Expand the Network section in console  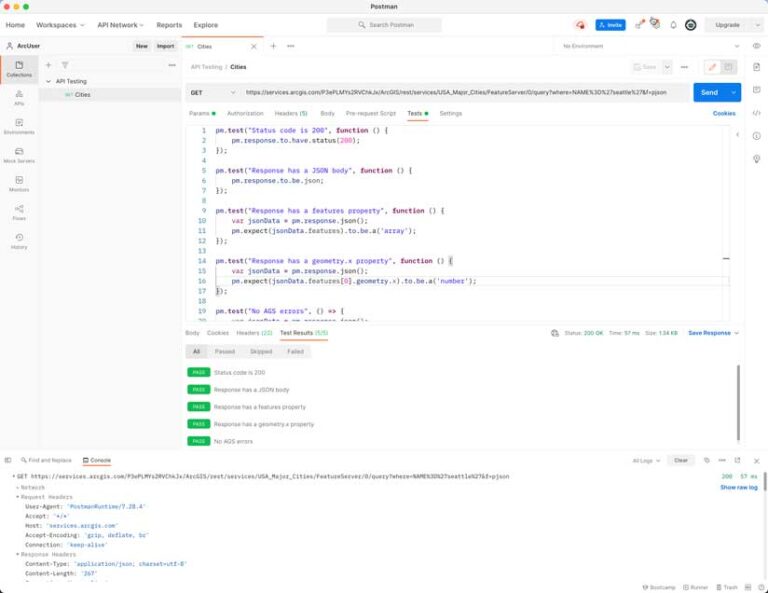[x=30, y=487]
